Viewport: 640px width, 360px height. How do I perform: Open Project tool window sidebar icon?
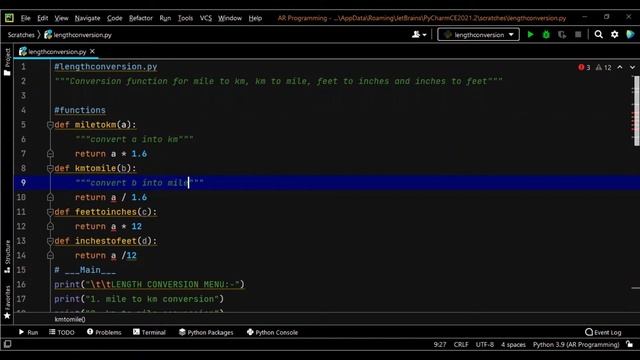(x=7, y=62)
